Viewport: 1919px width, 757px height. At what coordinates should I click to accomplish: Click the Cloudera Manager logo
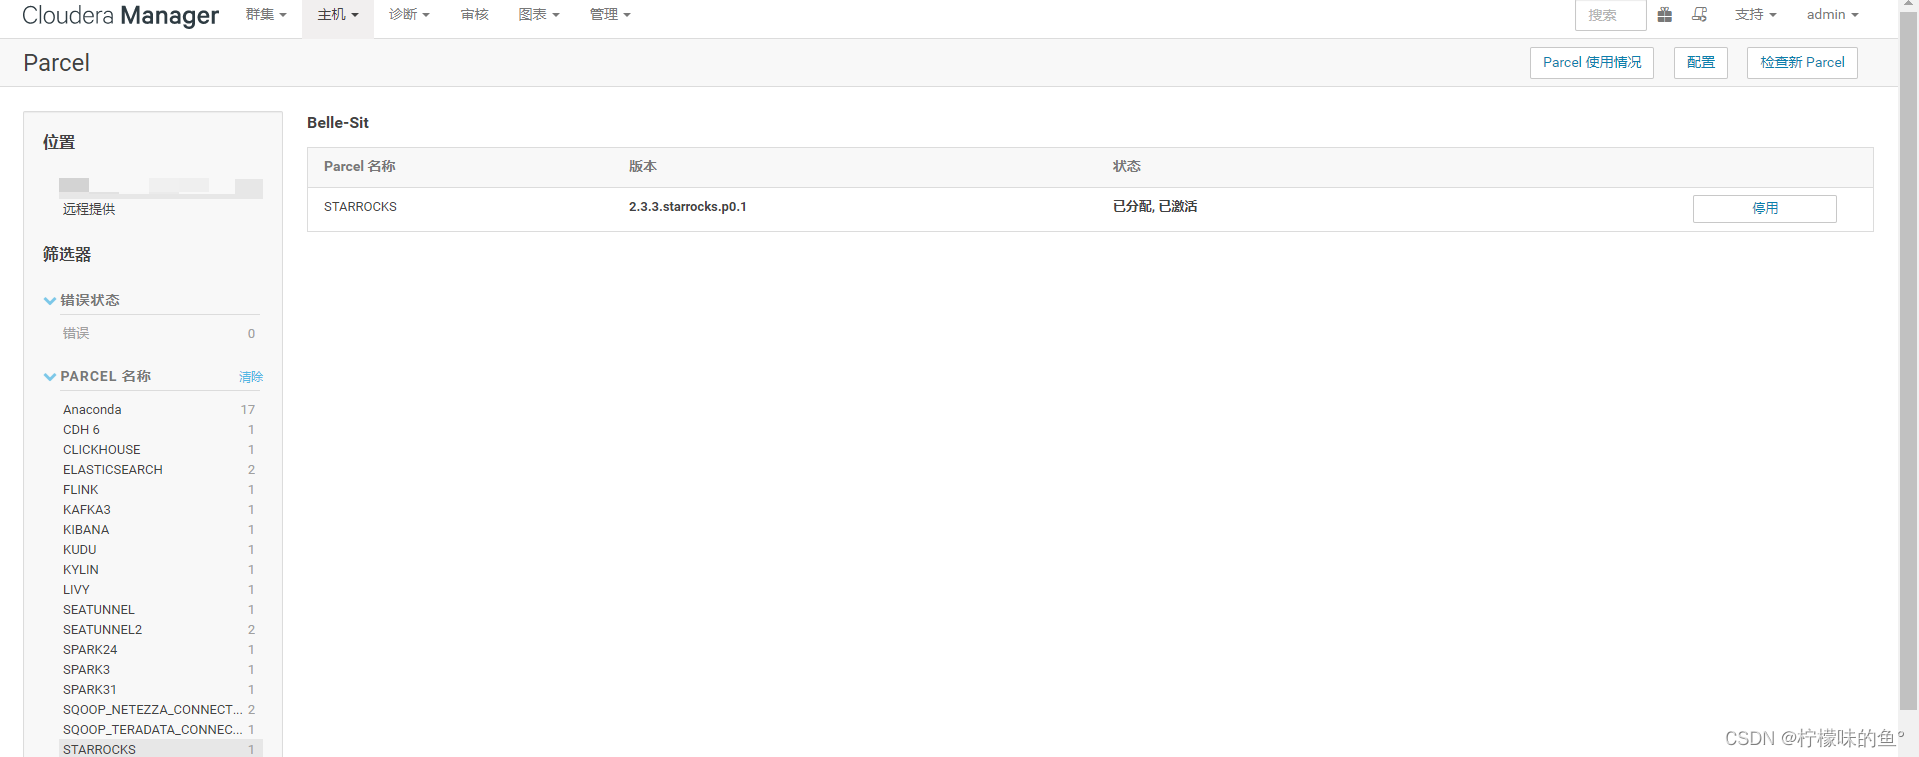[120, 15]
